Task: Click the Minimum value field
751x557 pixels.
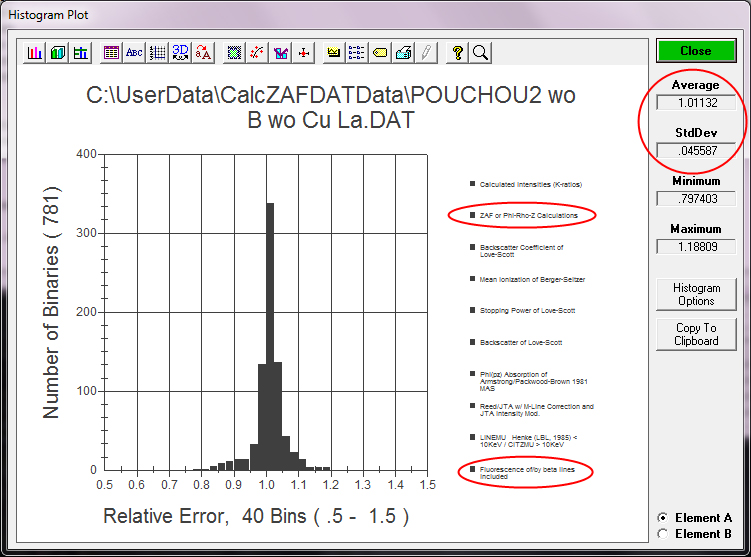Action: [696, 198]
